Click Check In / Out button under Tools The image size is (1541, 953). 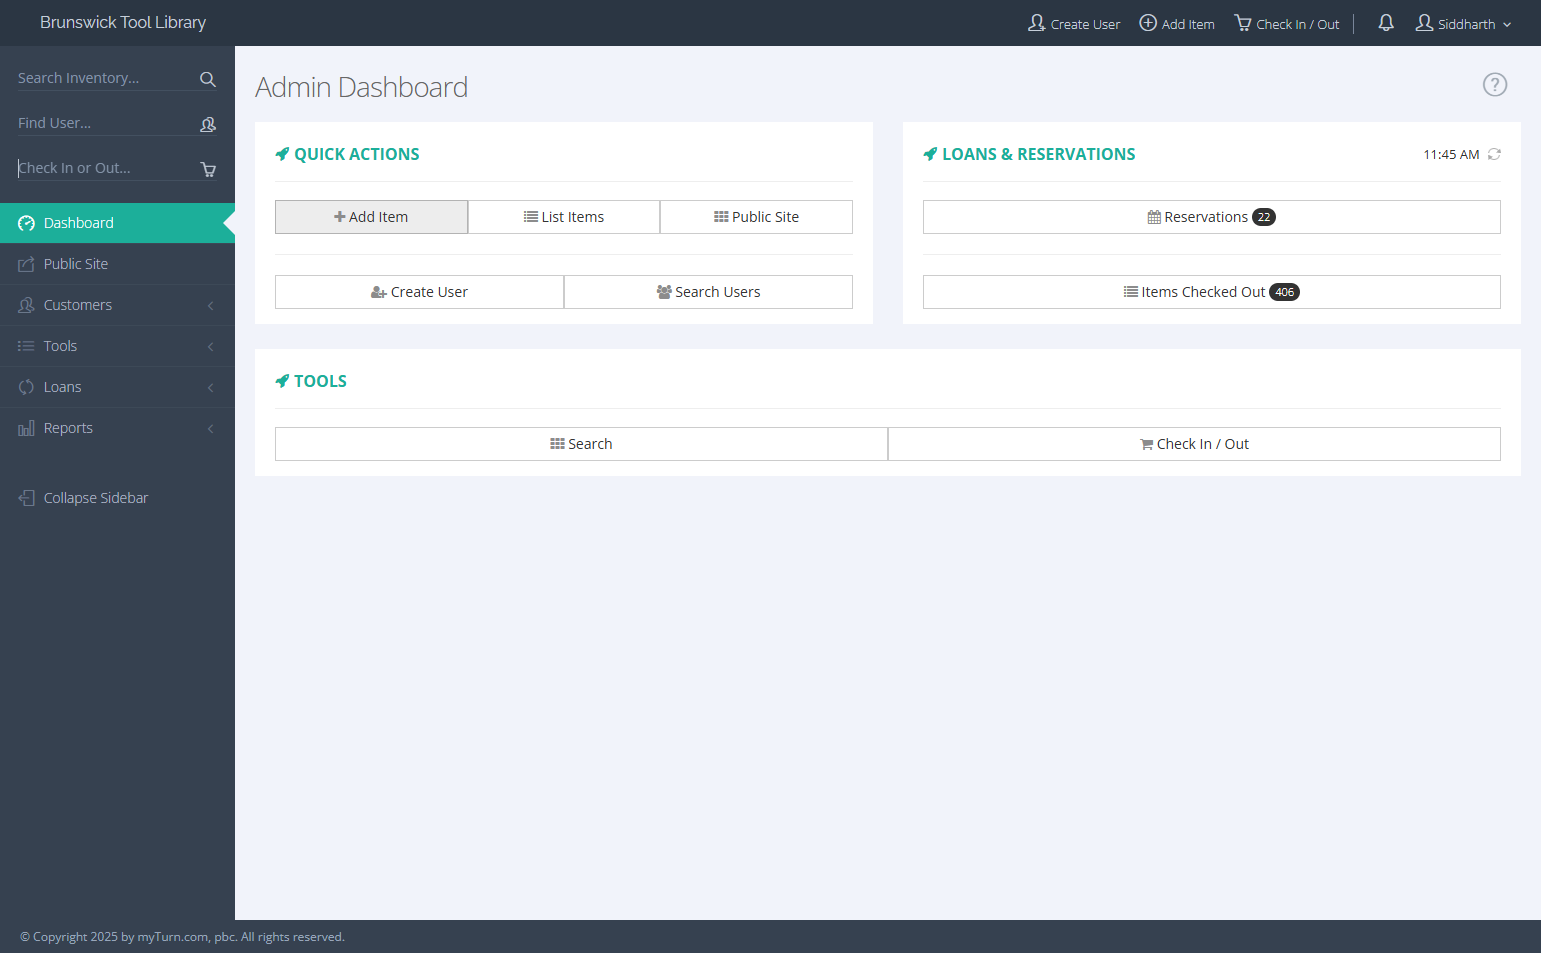click(1194, 444)
